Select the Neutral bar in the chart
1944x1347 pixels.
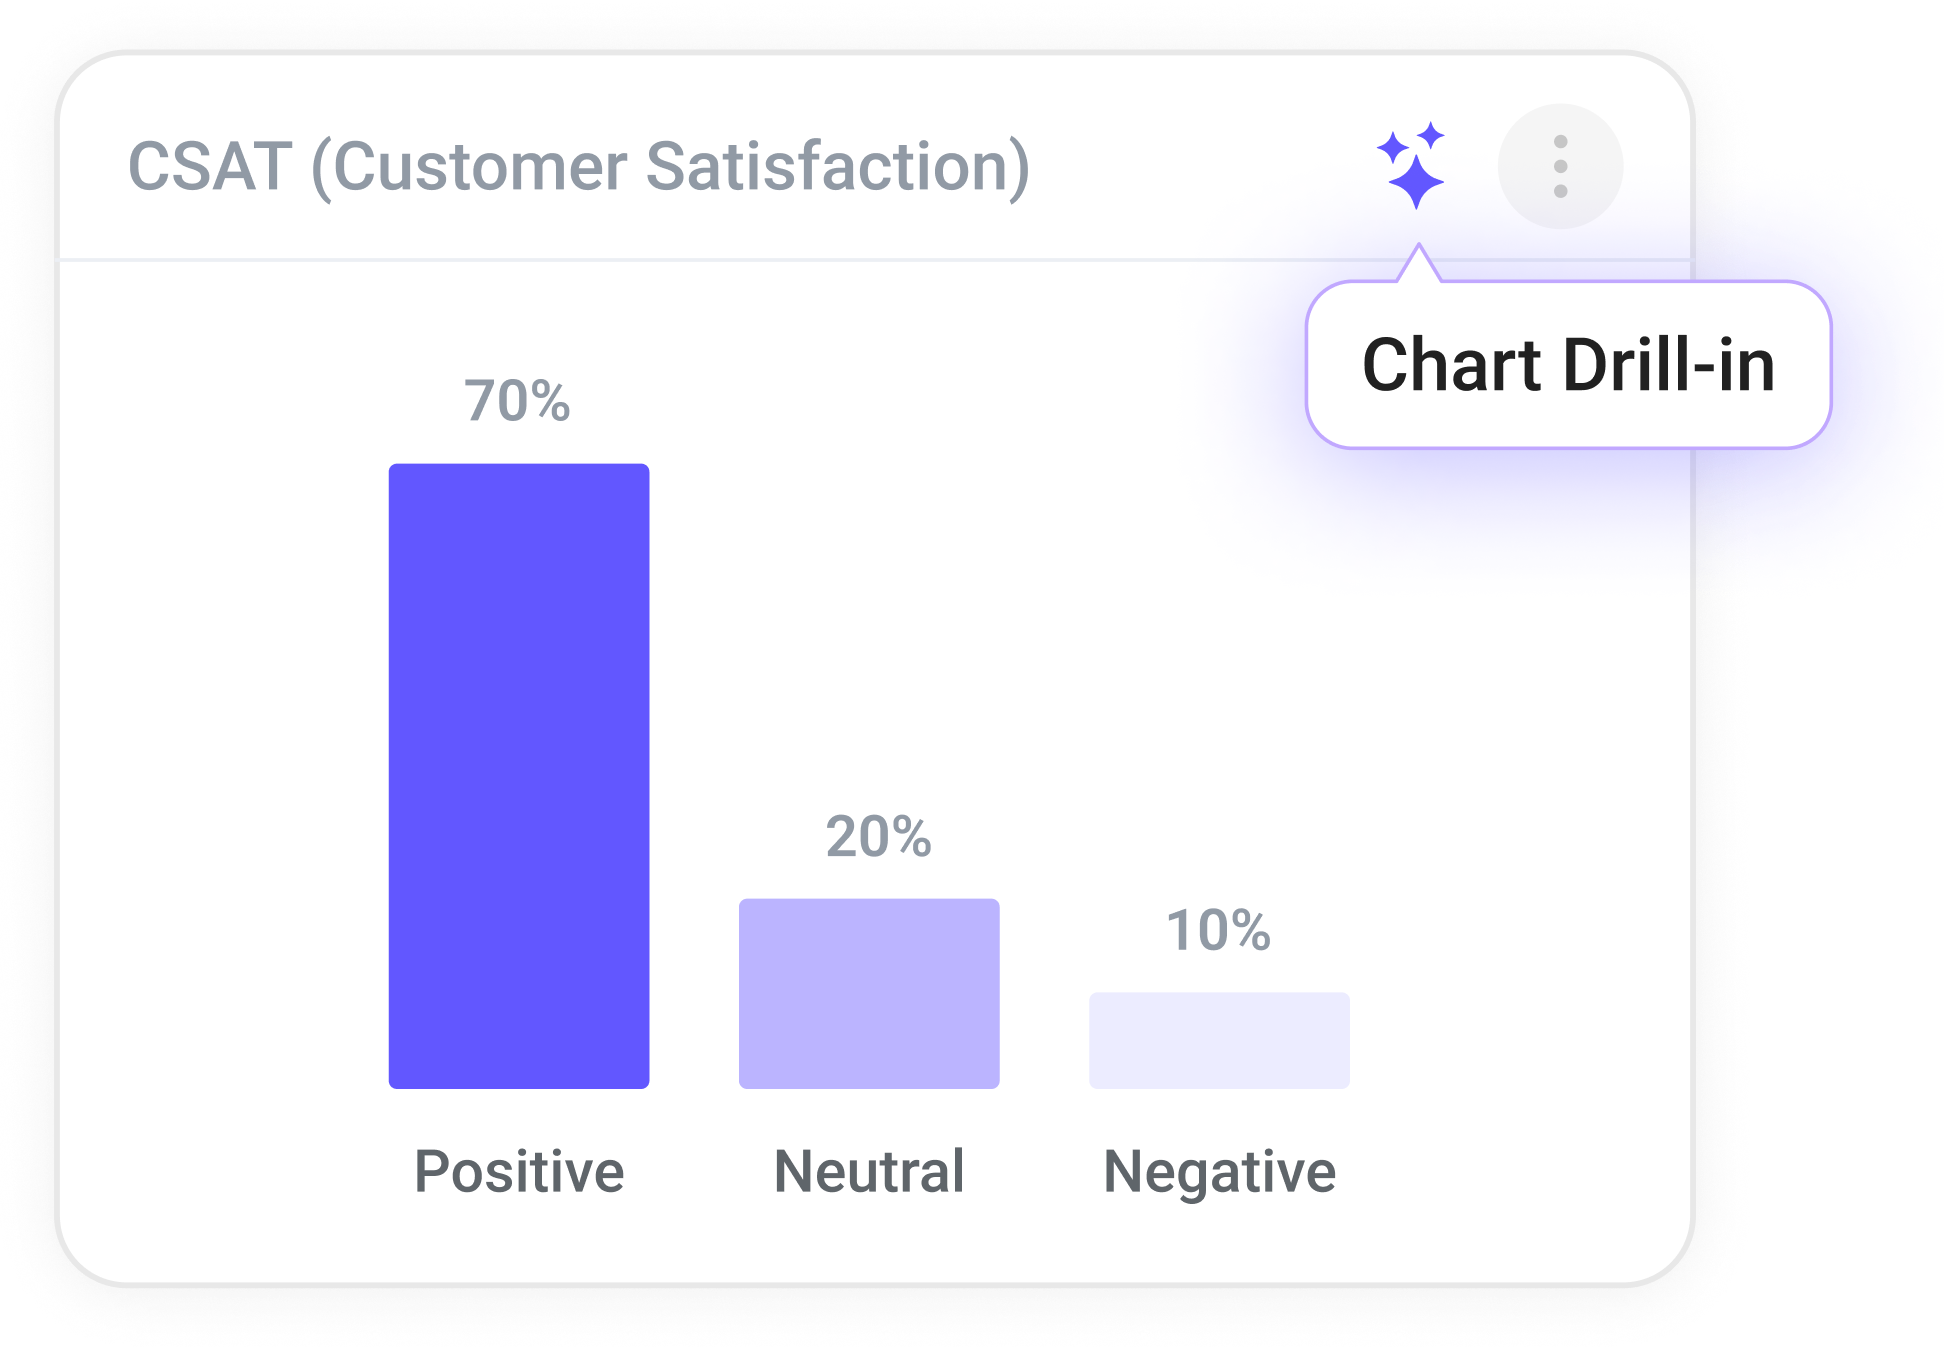coord(869,993)
